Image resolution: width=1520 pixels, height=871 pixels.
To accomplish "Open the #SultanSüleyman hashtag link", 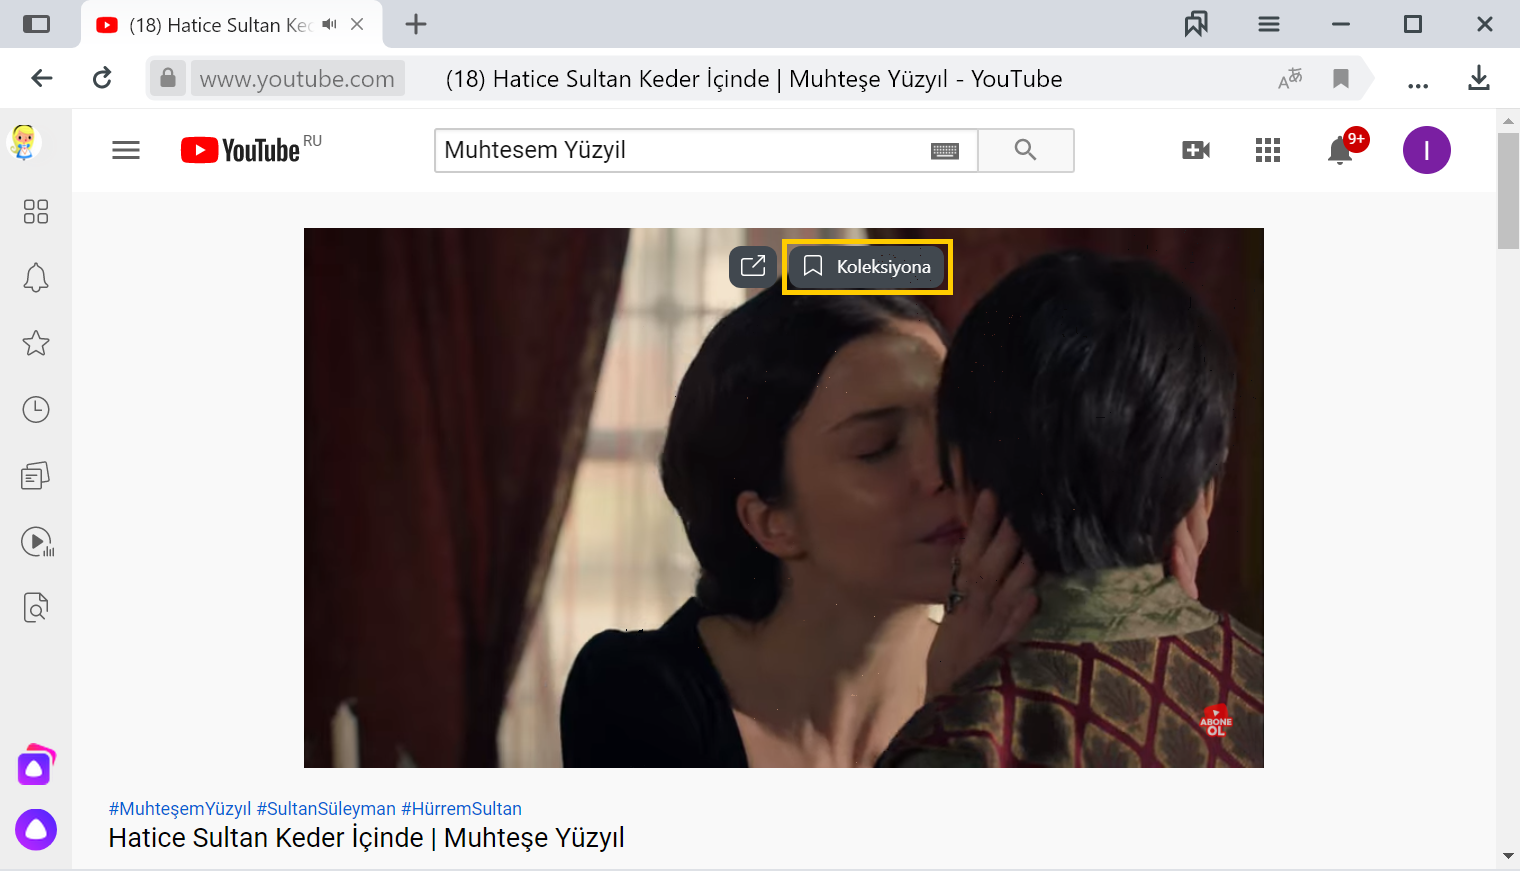I will pyautogui.click(x=326, y=808).
